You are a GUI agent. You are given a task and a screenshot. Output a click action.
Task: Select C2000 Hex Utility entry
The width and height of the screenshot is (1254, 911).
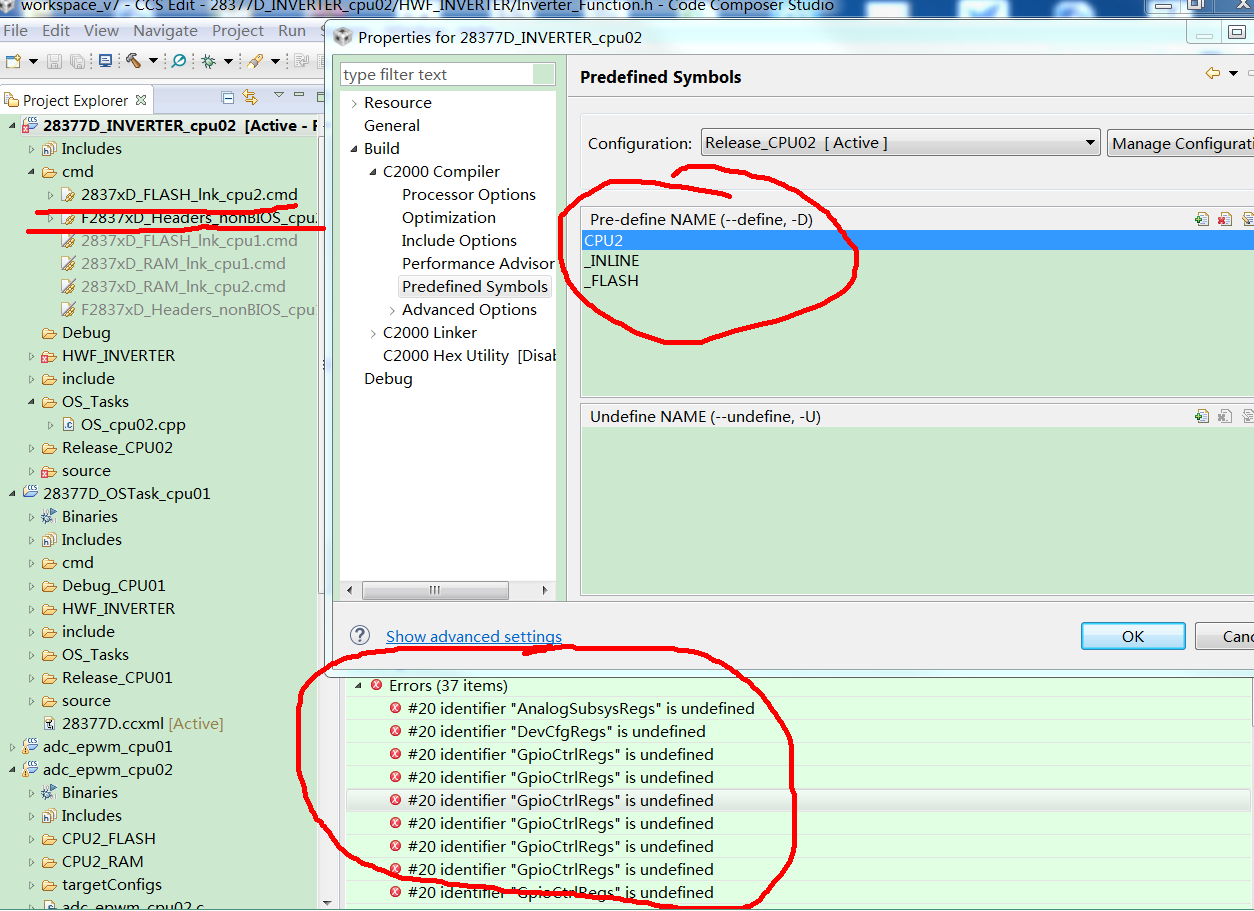tap(469, 356)
